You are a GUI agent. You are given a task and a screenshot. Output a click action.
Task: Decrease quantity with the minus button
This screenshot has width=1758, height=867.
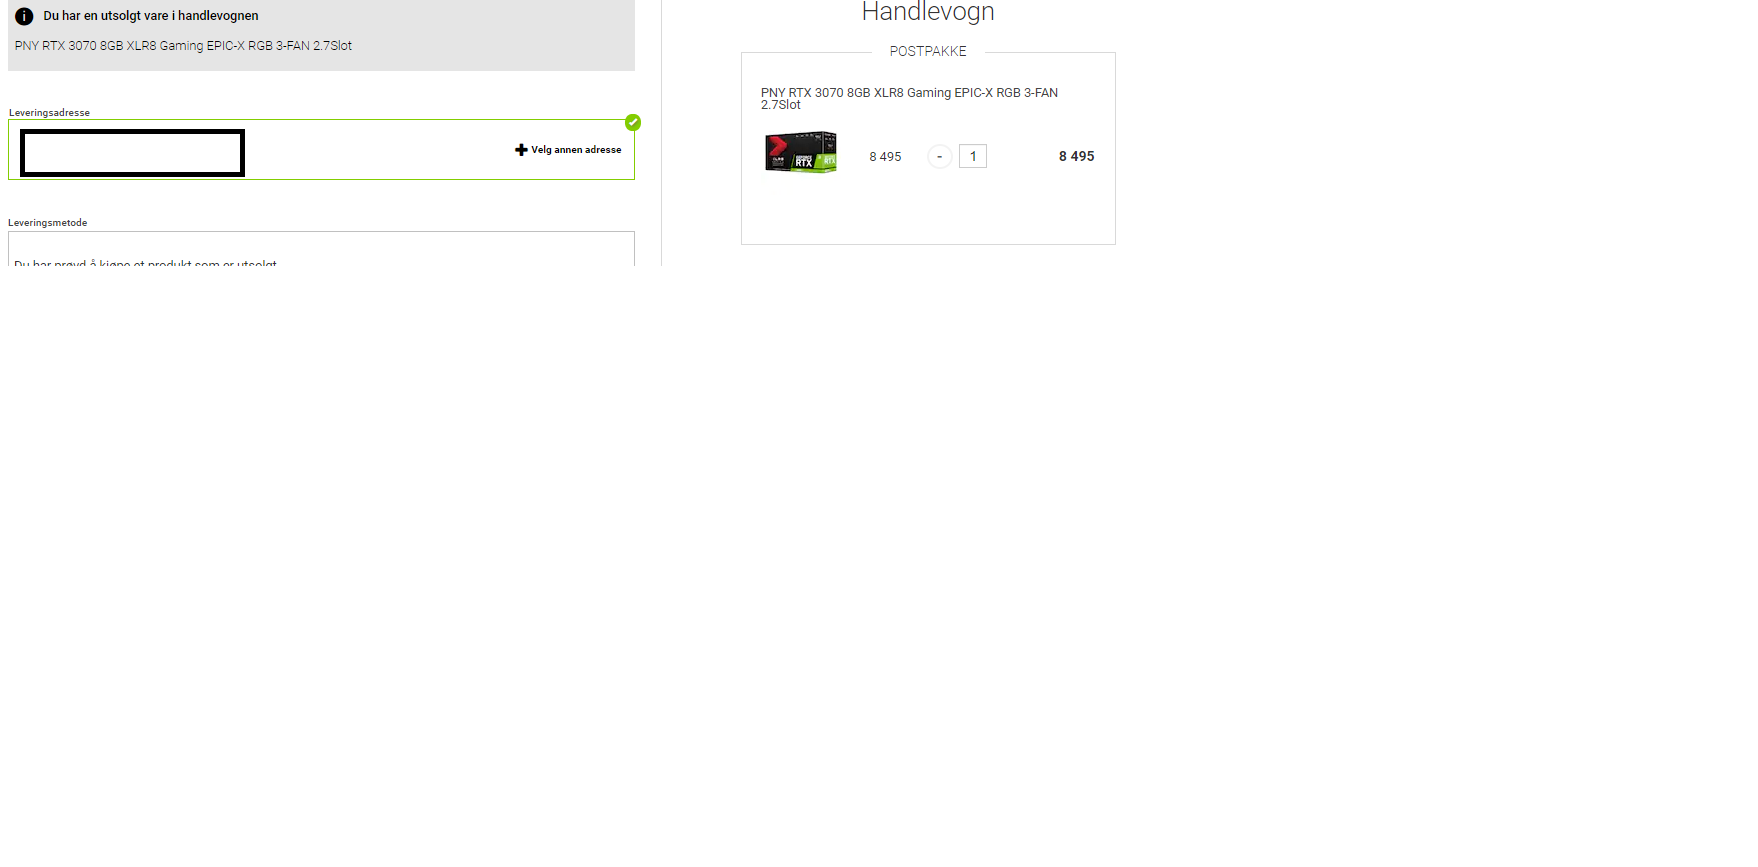tap(939, 157)
